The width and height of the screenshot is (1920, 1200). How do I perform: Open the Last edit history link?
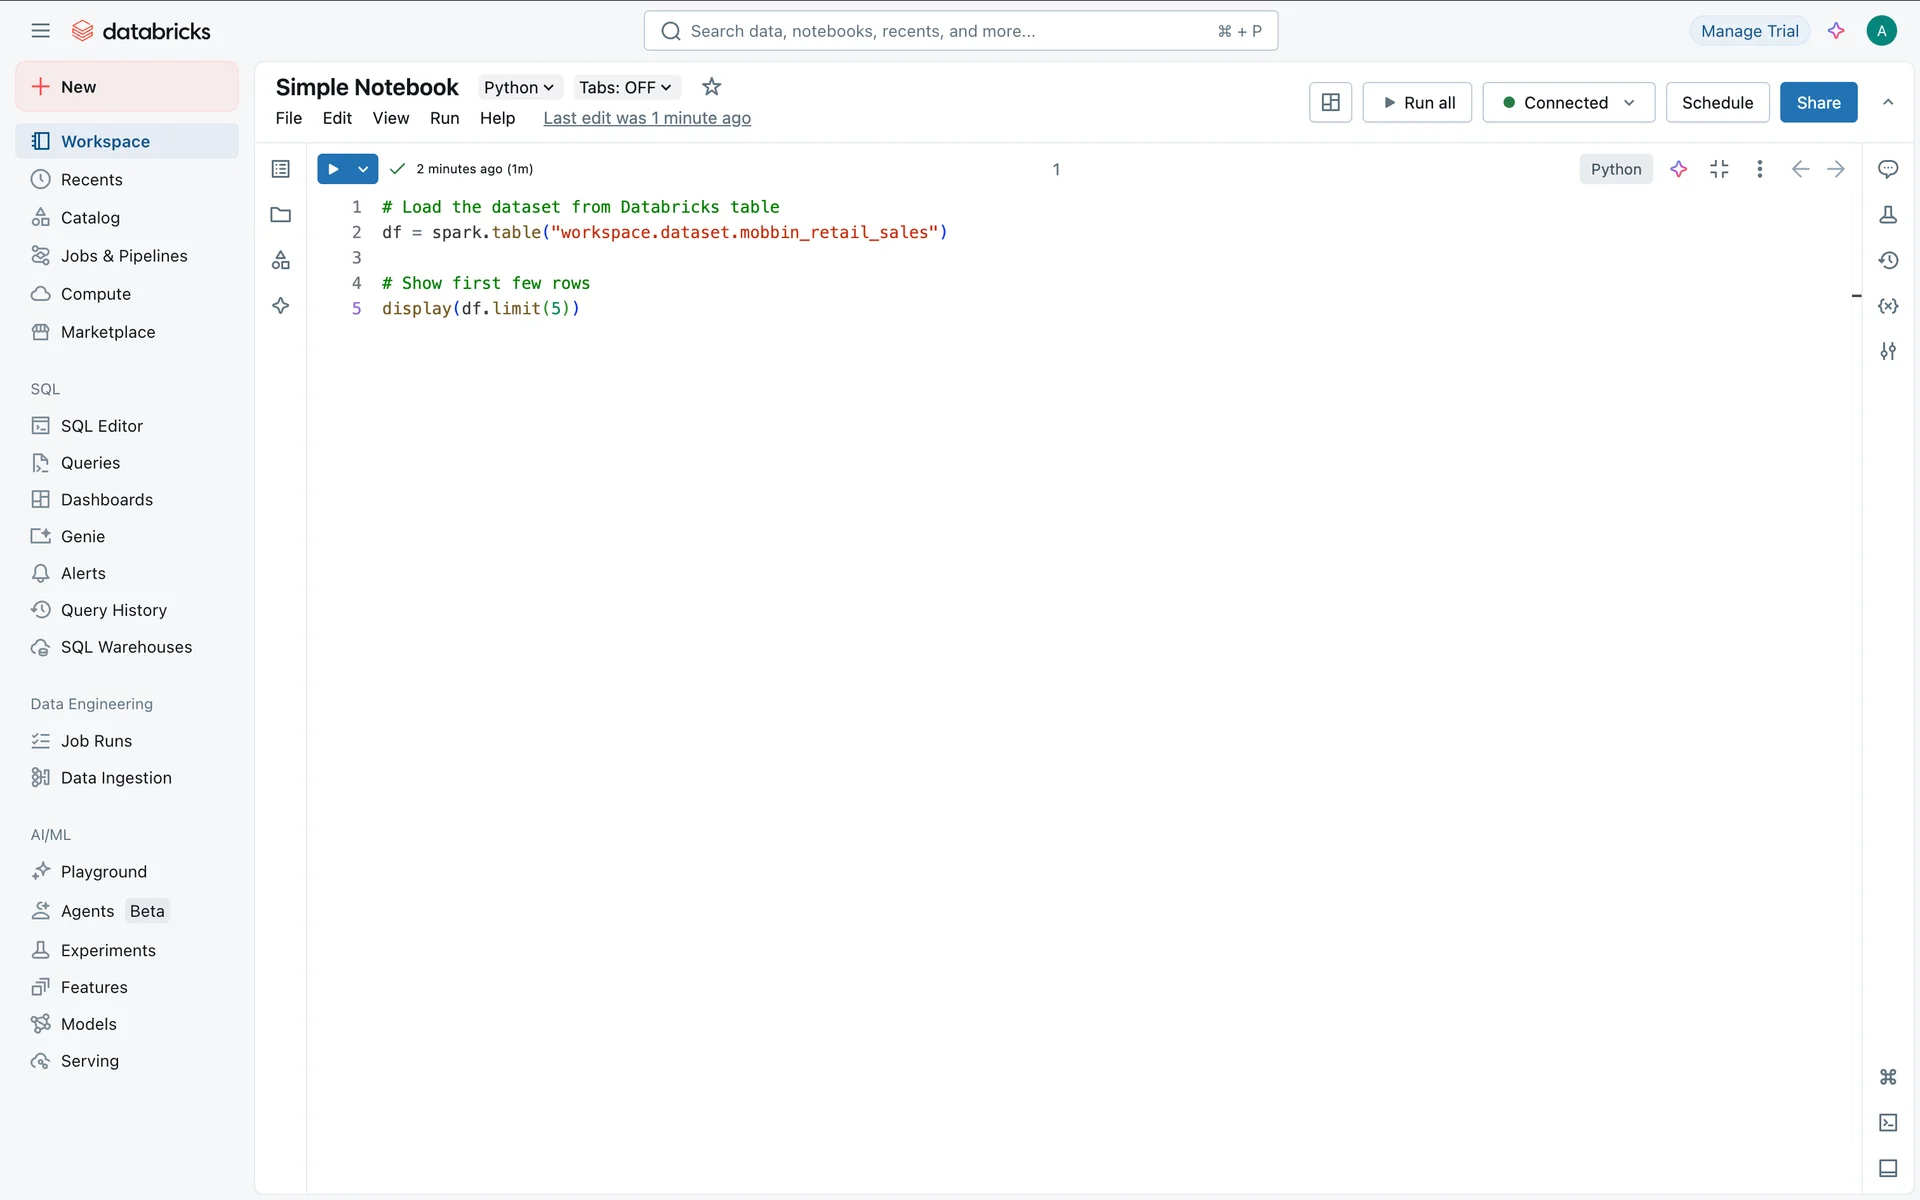[x=647, y=118]
